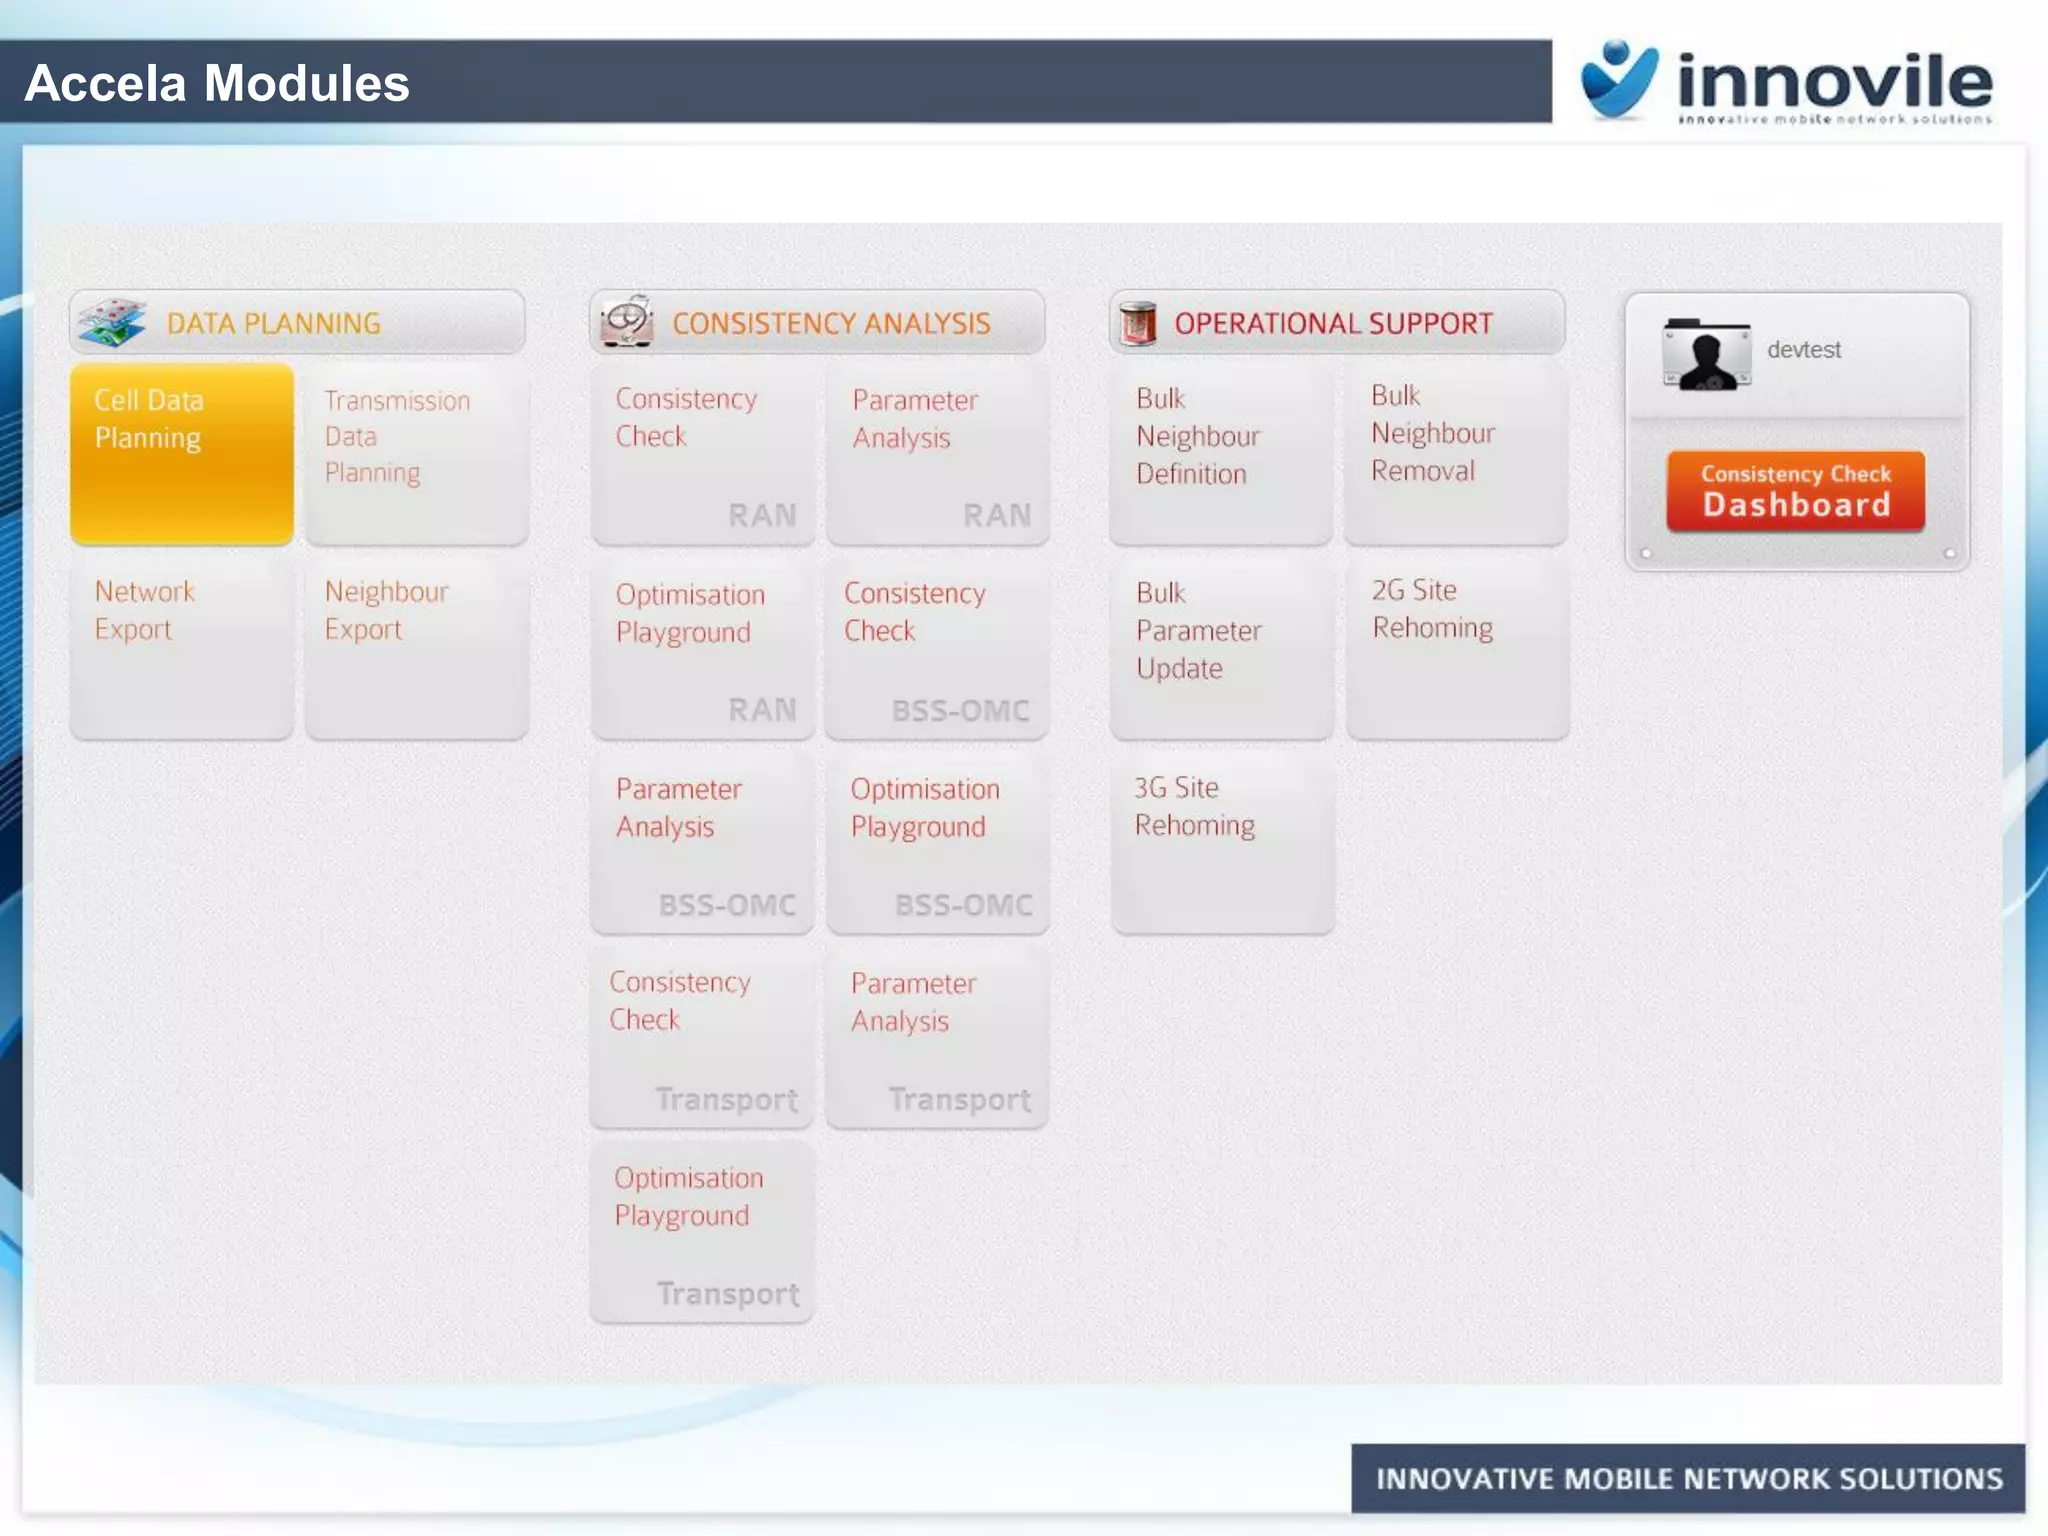Open the 2G Site Rehoming tile
2048x1536 pixels.
pos(1457,647)
